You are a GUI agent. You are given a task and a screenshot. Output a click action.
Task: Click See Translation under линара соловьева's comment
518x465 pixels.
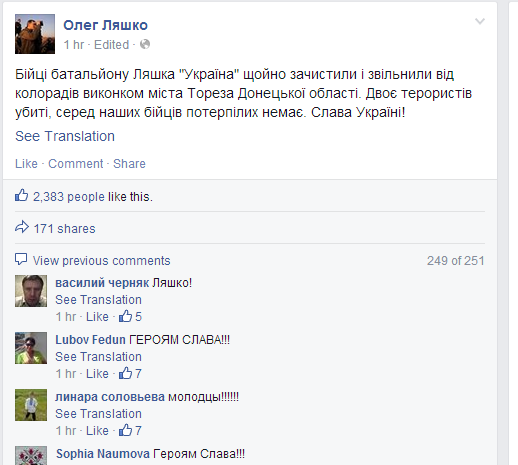click(x=98, y=414)
